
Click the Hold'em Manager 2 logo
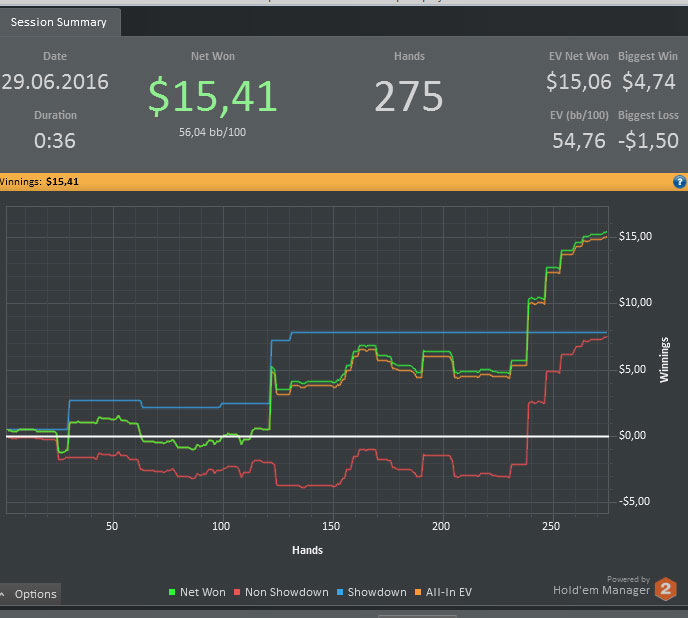tap(666, 589)
